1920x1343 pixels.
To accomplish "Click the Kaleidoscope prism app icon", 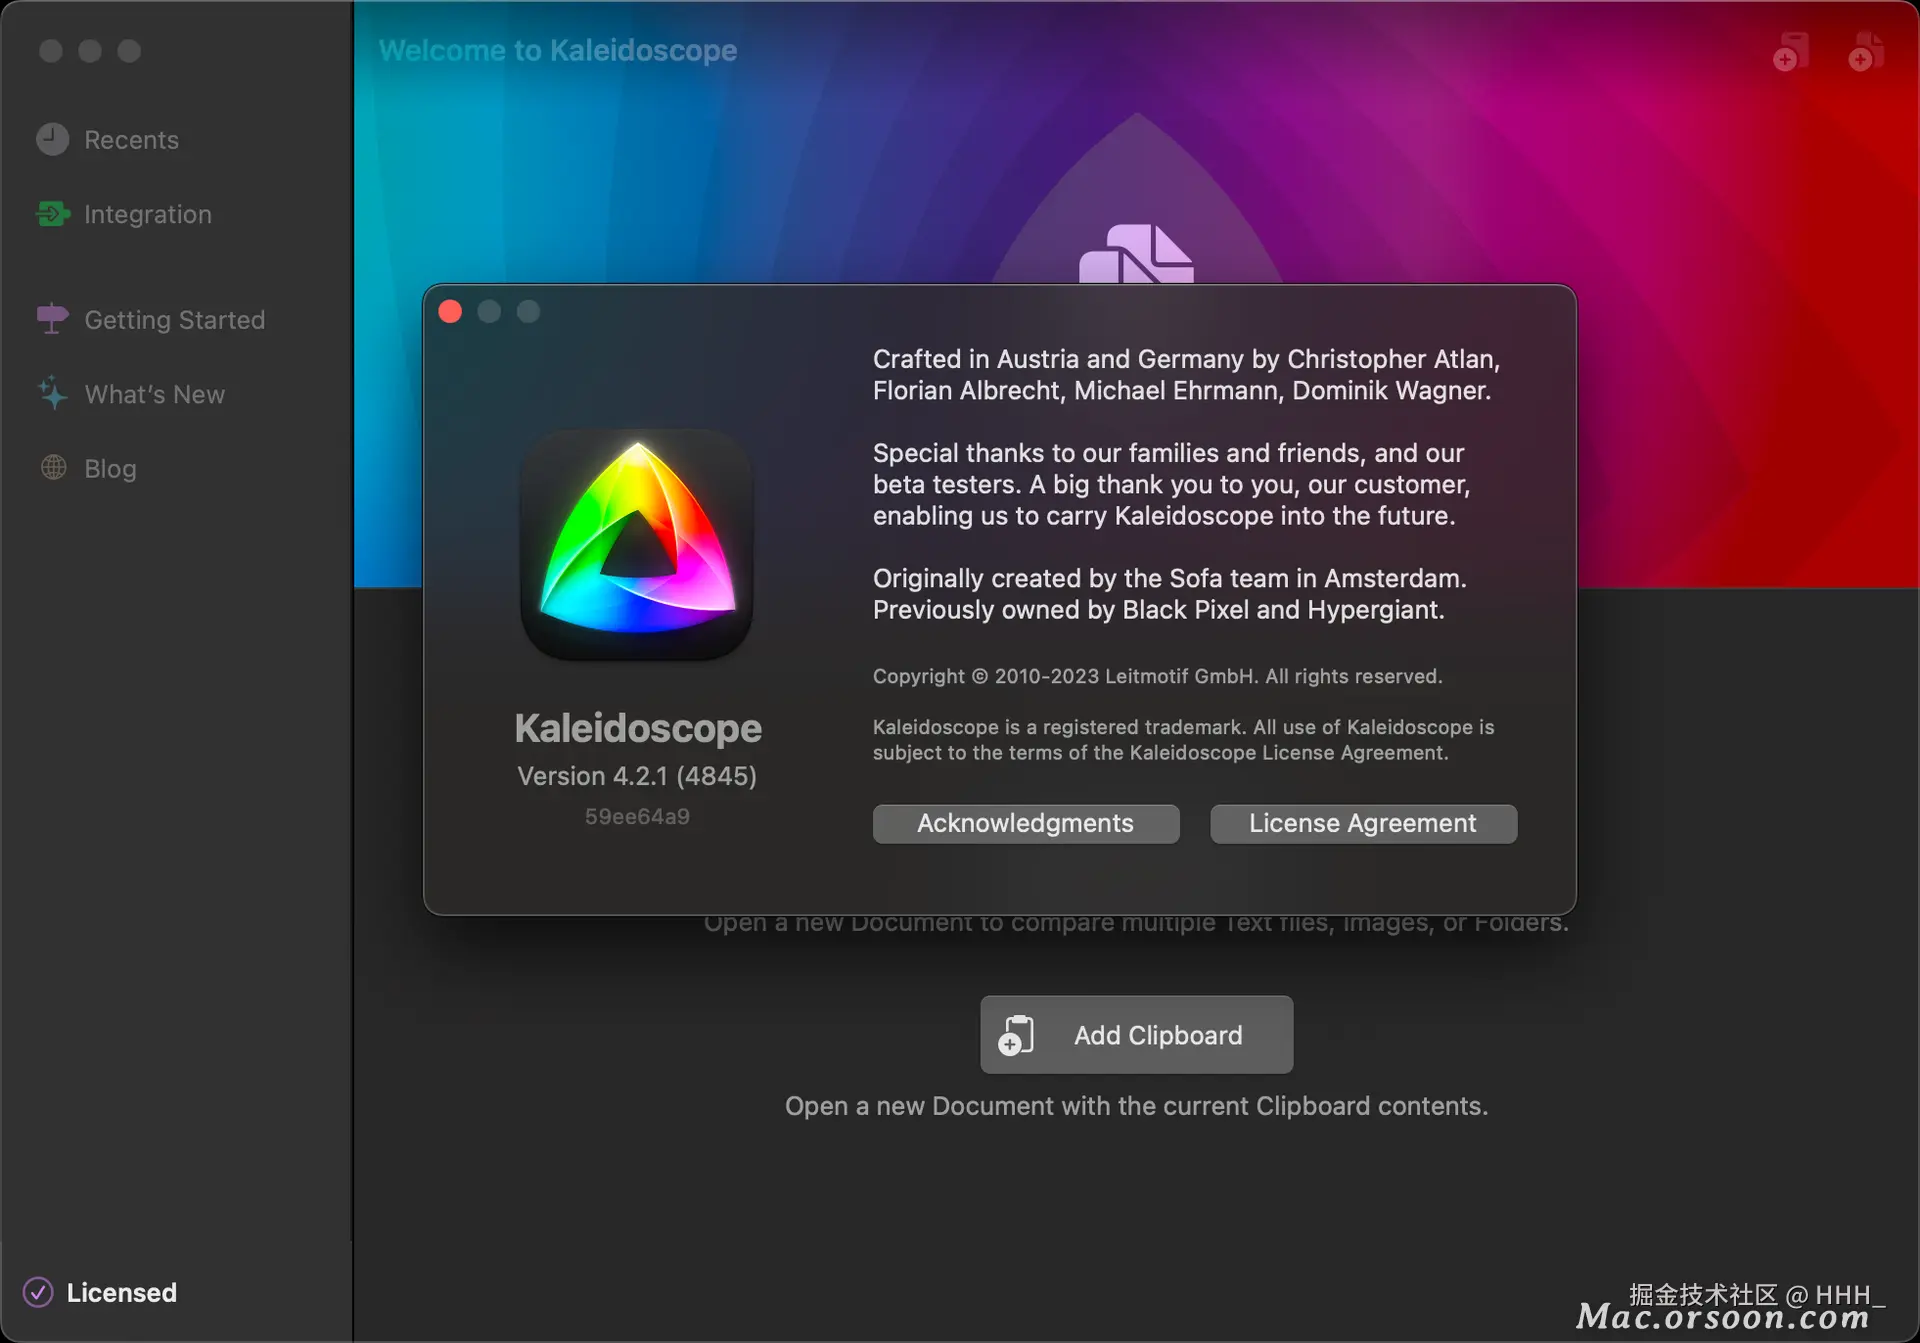I will (x=637, y=544).
